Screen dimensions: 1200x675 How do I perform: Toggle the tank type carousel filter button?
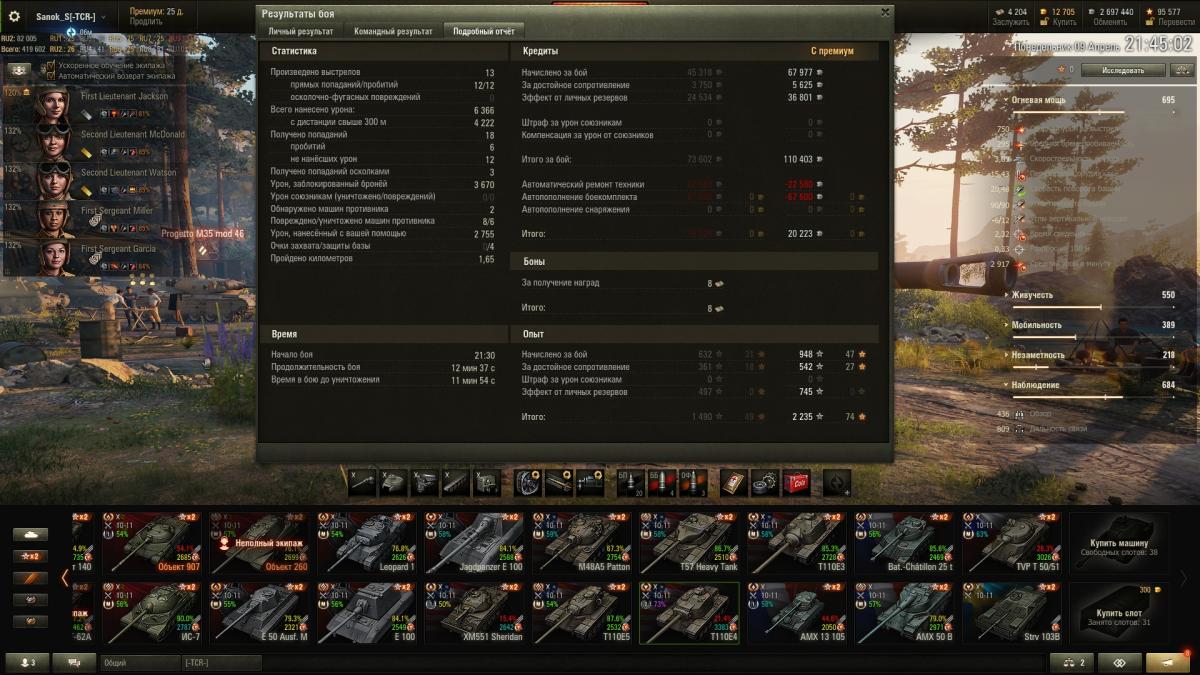[x=30, y=534]
